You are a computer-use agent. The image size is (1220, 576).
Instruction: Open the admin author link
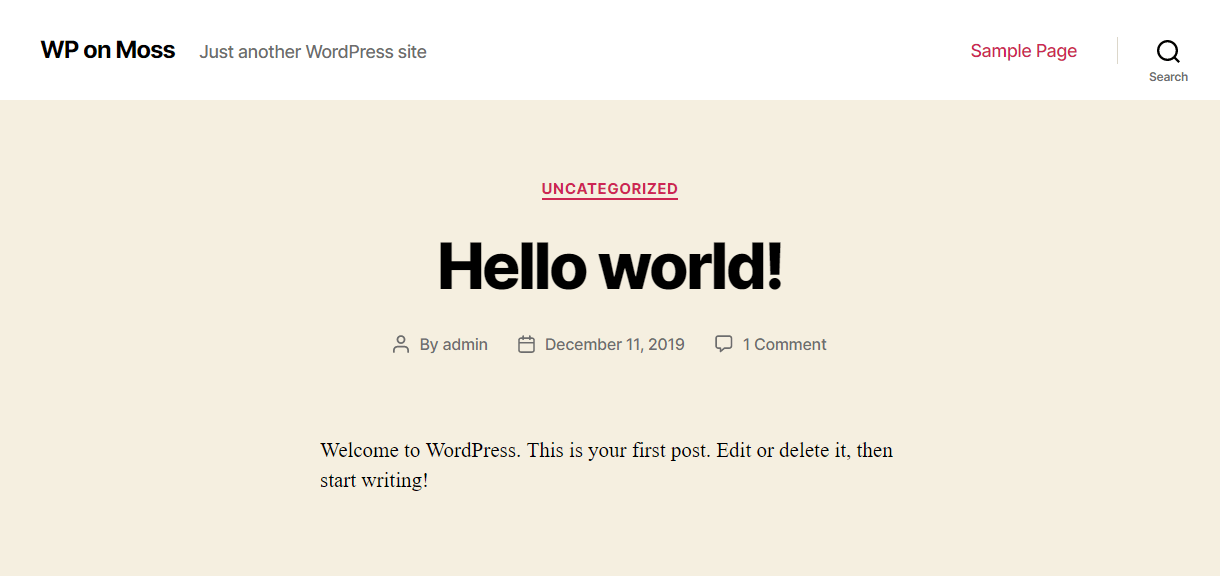(465, 345)
